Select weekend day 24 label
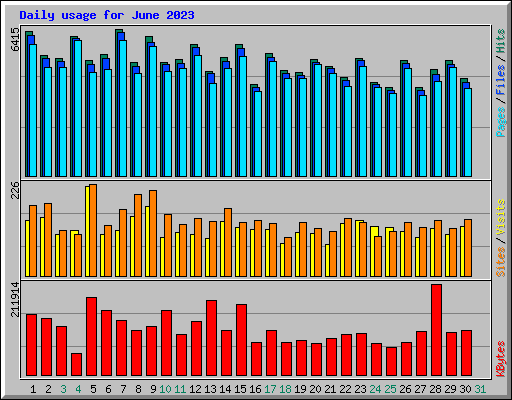The width and height of the screenshot is (512, 400). (x=375, y=389)
